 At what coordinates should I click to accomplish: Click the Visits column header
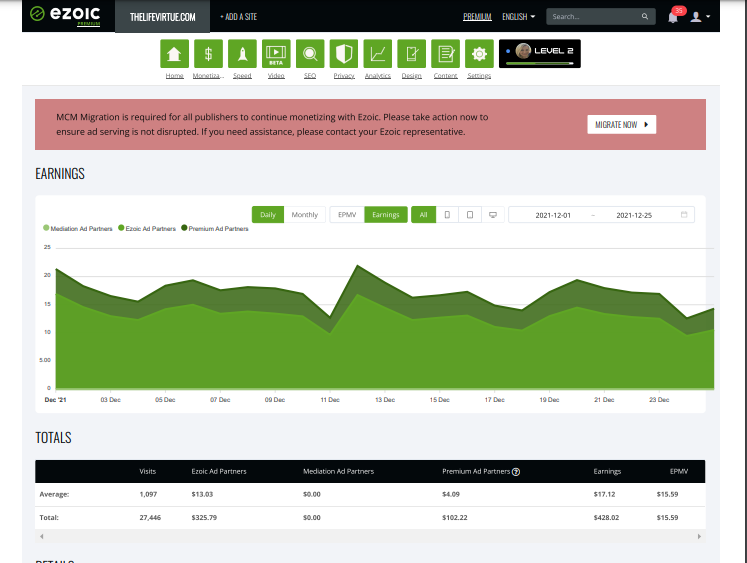pyautogui.click(x=148, y=472)
